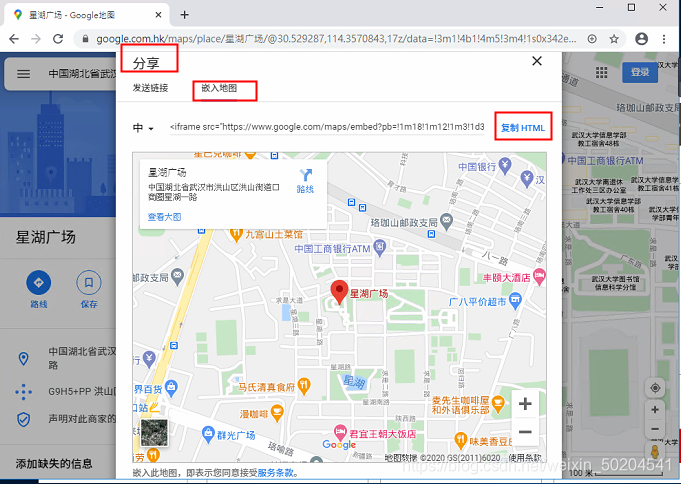Click the Google logo in embed preview
This screenshot has width=681, height=484.
pyautogui.click(x=339, y=444)
